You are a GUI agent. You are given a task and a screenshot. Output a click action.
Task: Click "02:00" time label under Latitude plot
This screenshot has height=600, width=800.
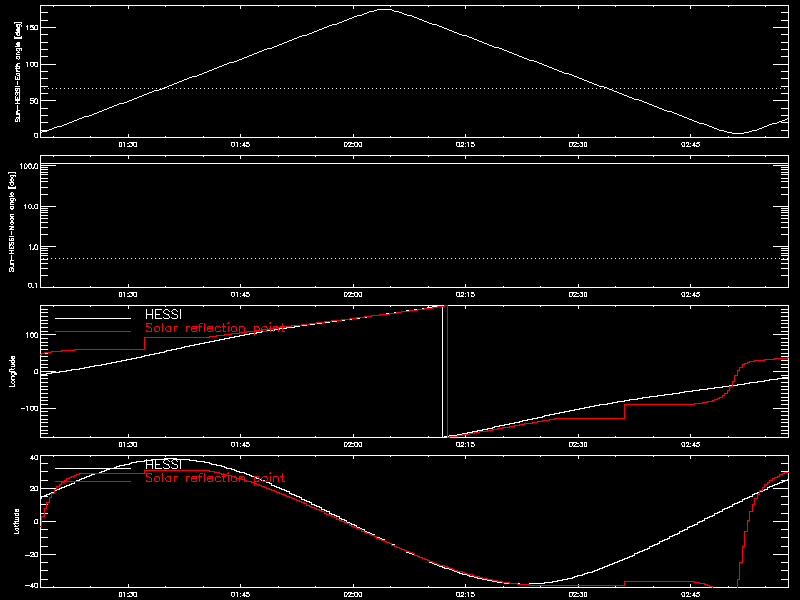click(x=353, y=595)
